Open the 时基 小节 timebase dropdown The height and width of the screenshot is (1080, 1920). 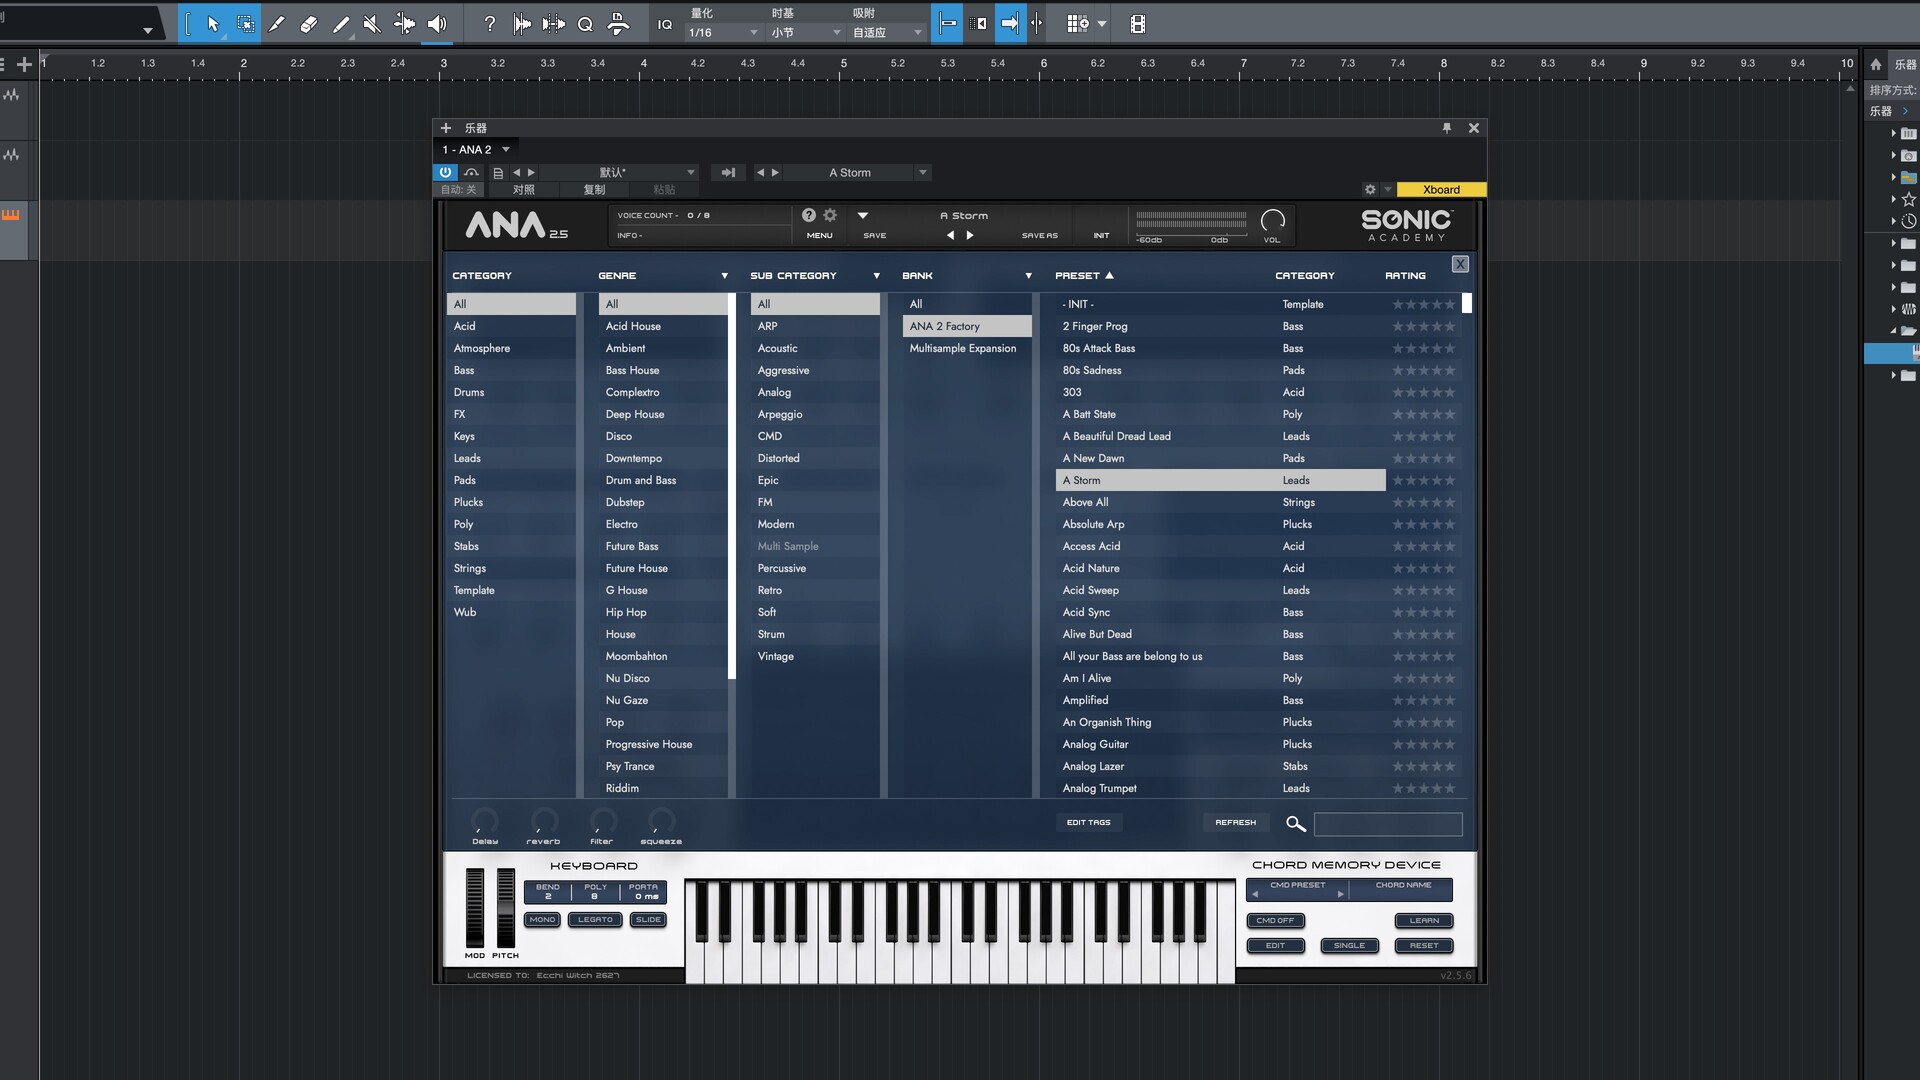coord(806,33)
